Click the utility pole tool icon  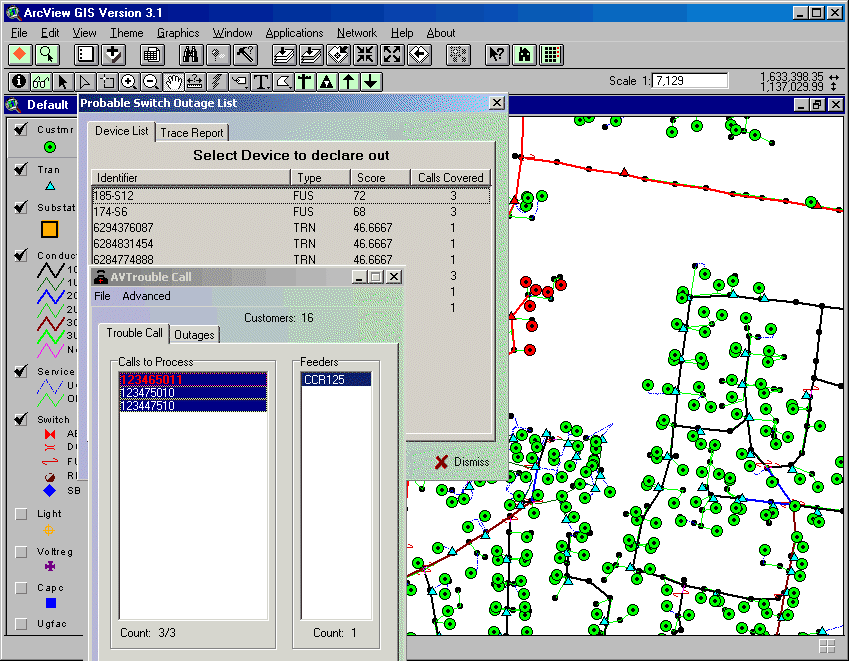pos(305,82)
